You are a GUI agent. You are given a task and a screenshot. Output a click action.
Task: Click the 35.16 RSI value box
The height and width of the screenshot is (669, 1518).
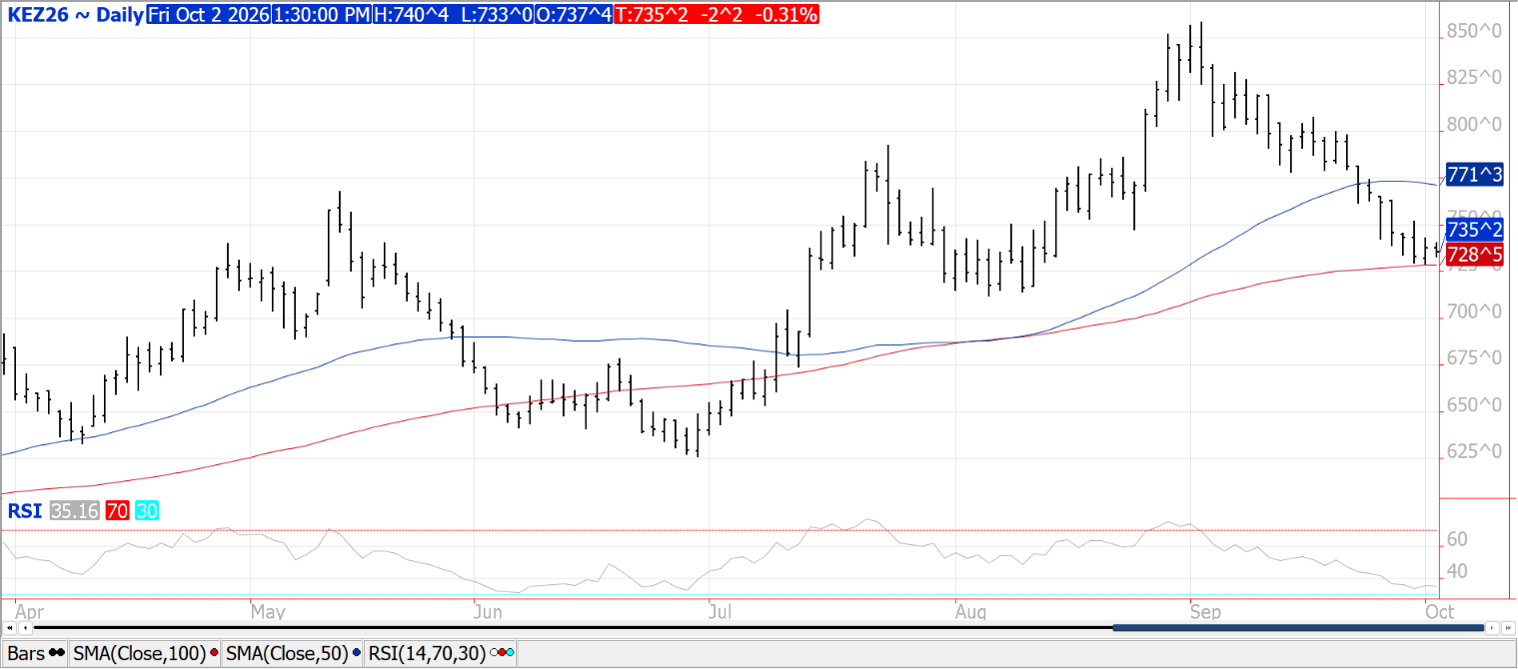click(x=75, y=511)
